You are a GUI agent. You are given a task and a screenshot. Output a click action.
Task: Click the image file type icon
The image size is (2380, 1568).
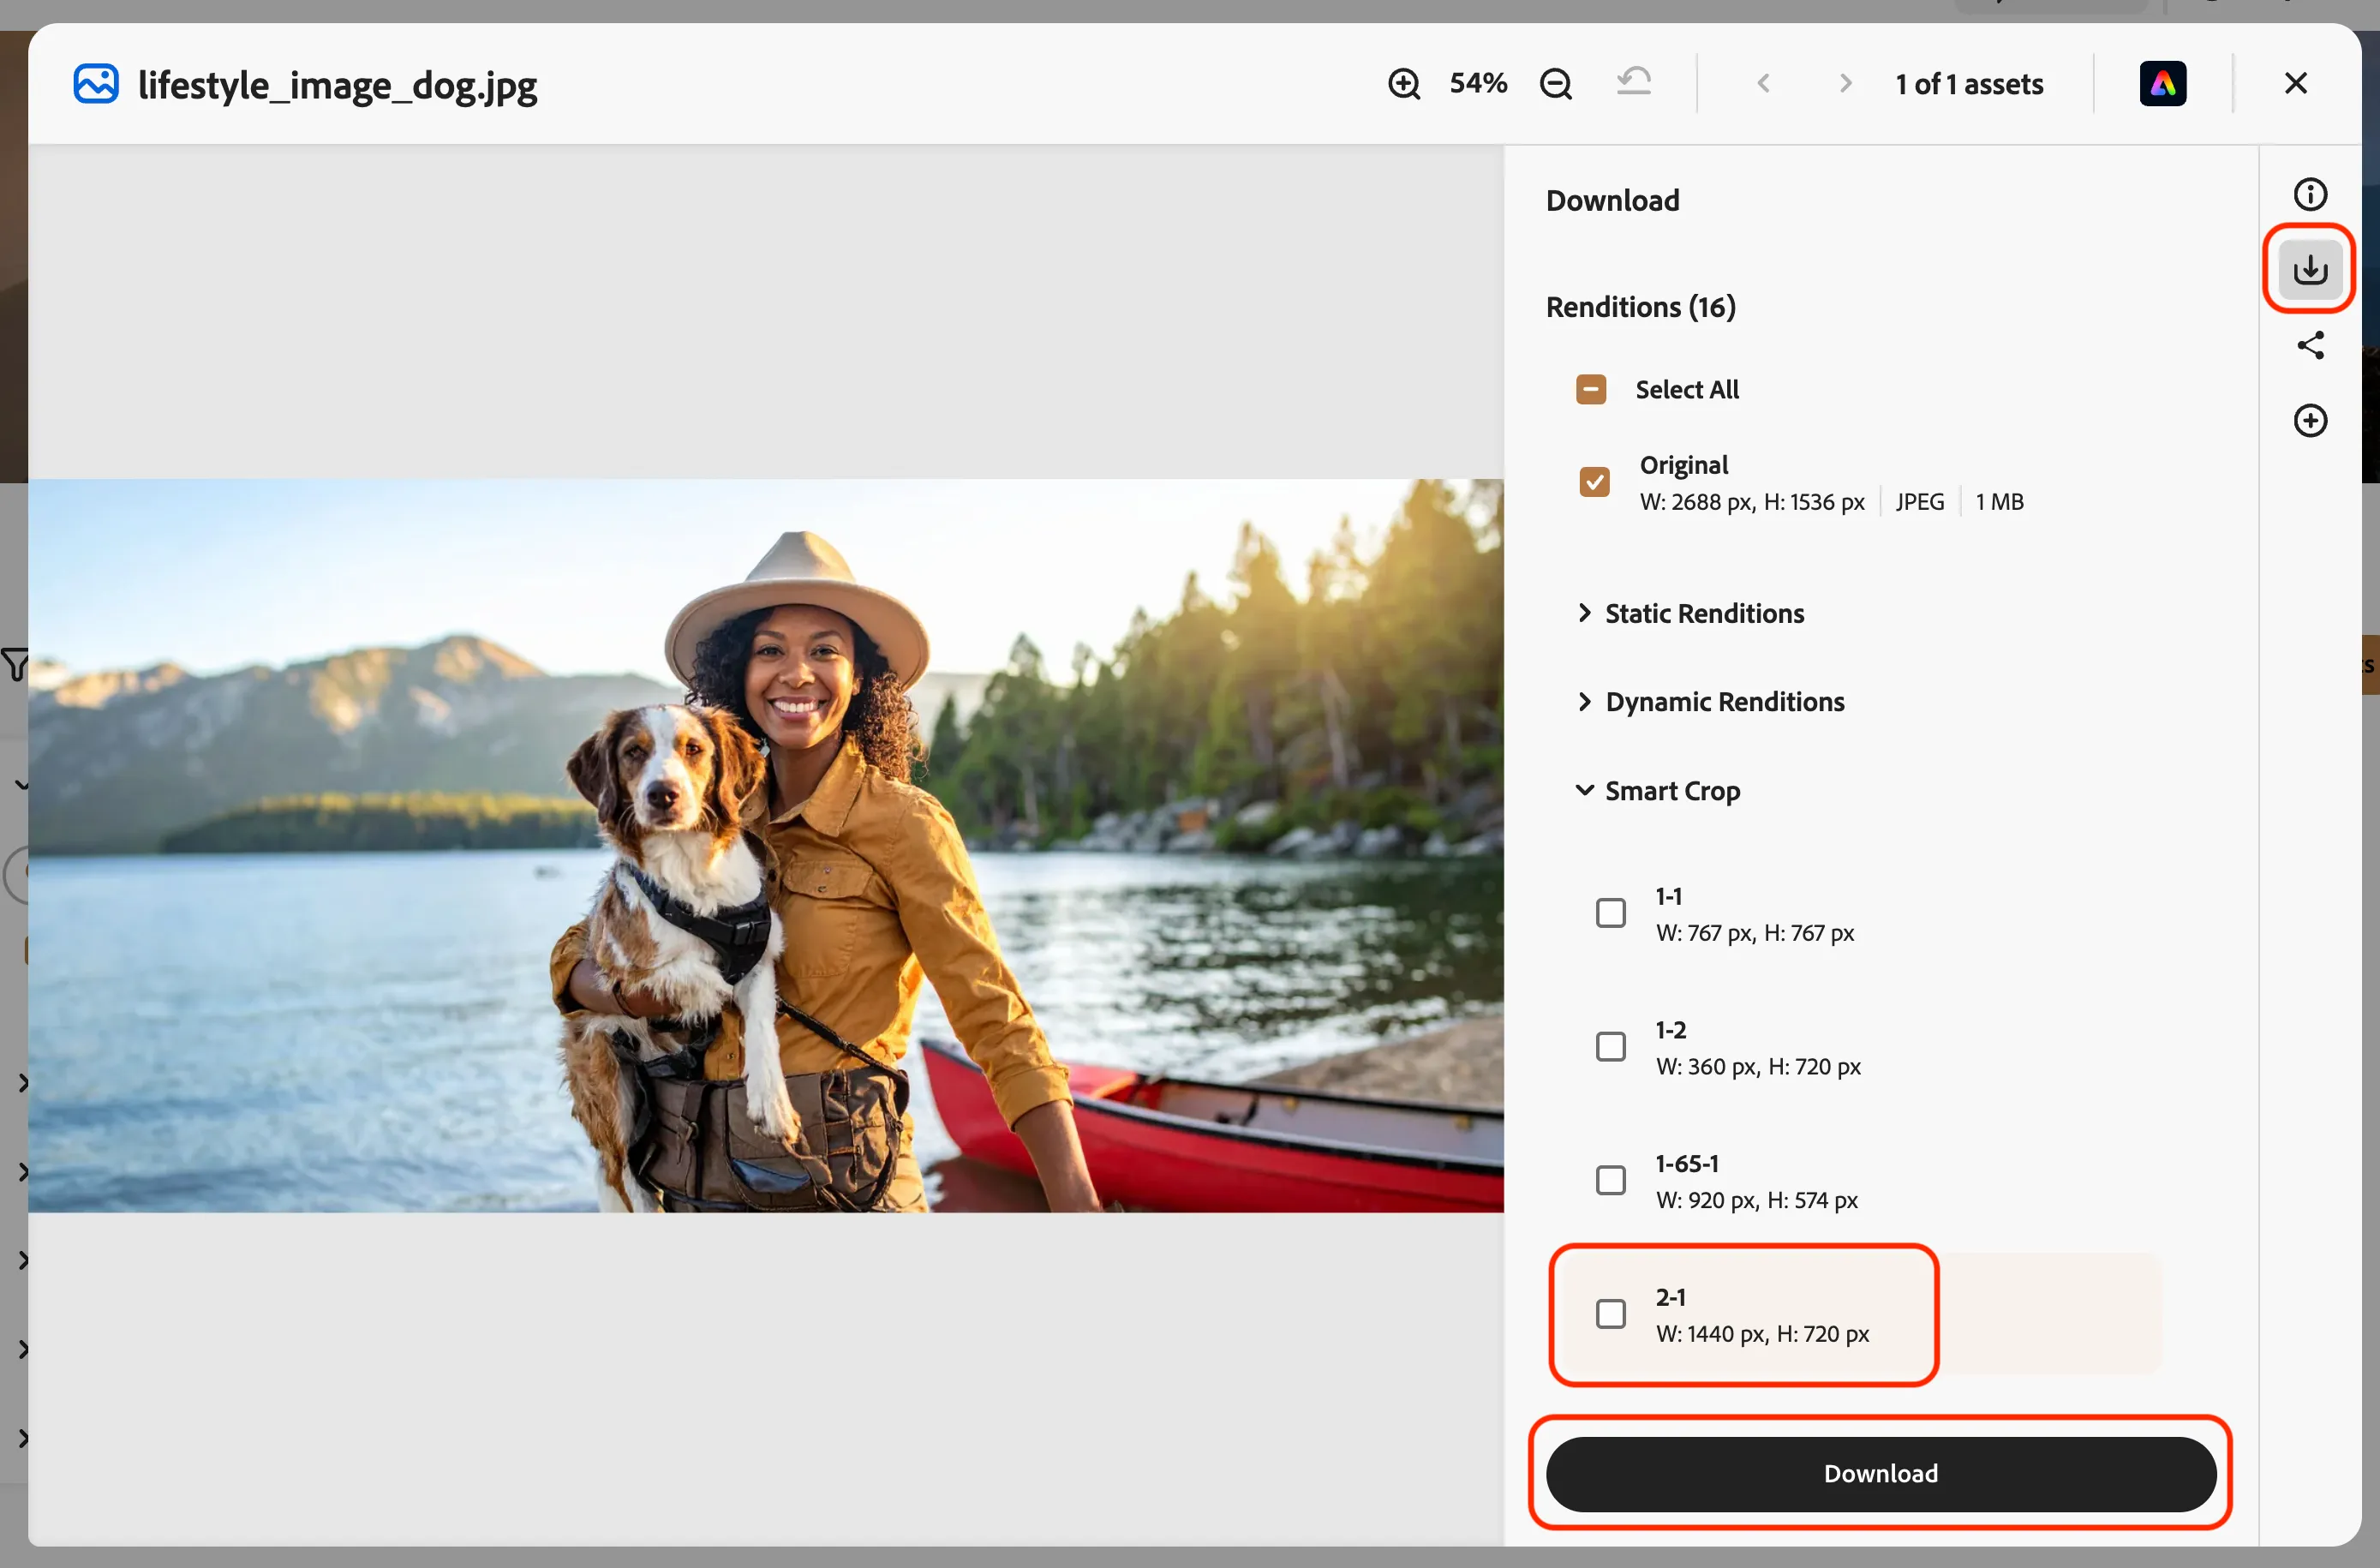96,84
